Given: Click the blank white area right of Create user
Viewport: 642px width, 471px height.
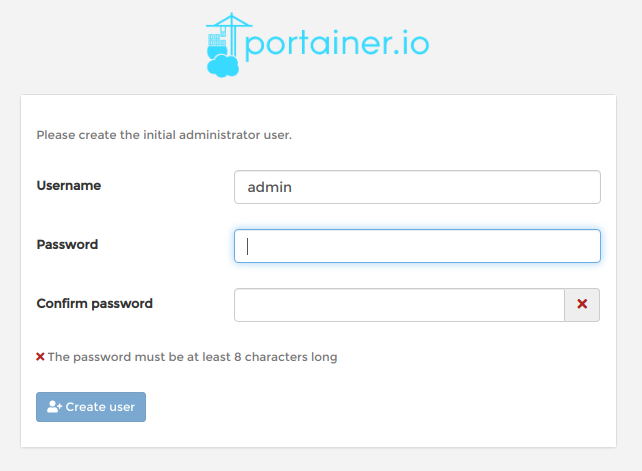Looking at the screenshot, I should (x=380, y=407).
